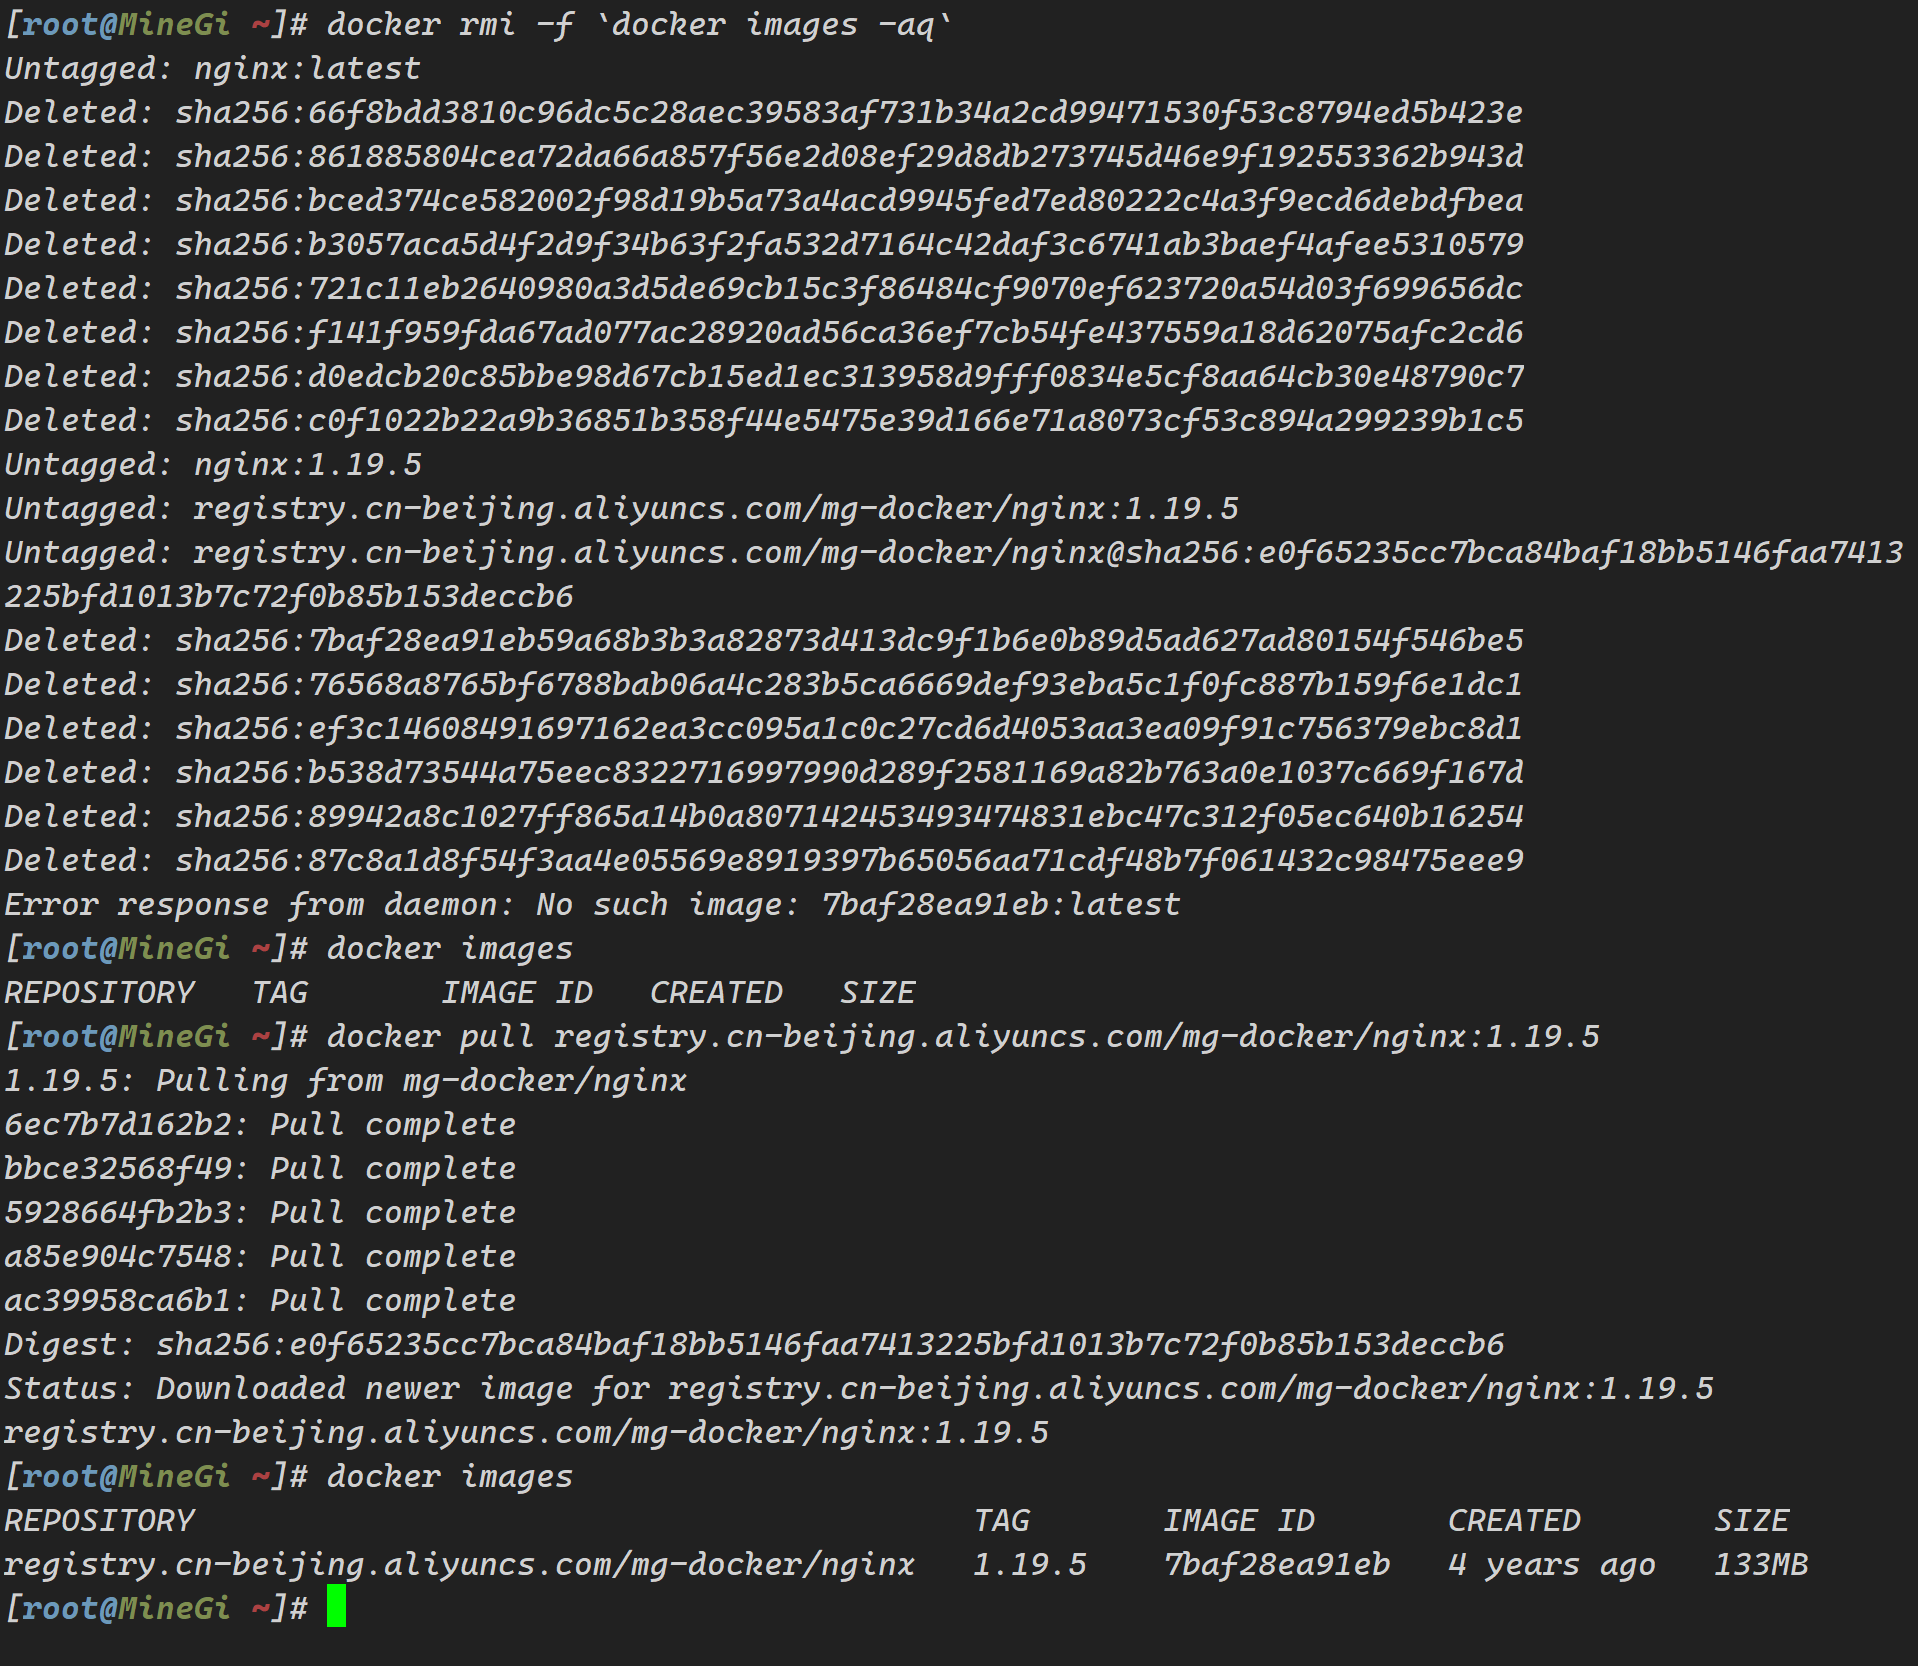Click 'ac39958ca6b1: Pull complete' line
1918x1666 pixels.
(260, 1300)
